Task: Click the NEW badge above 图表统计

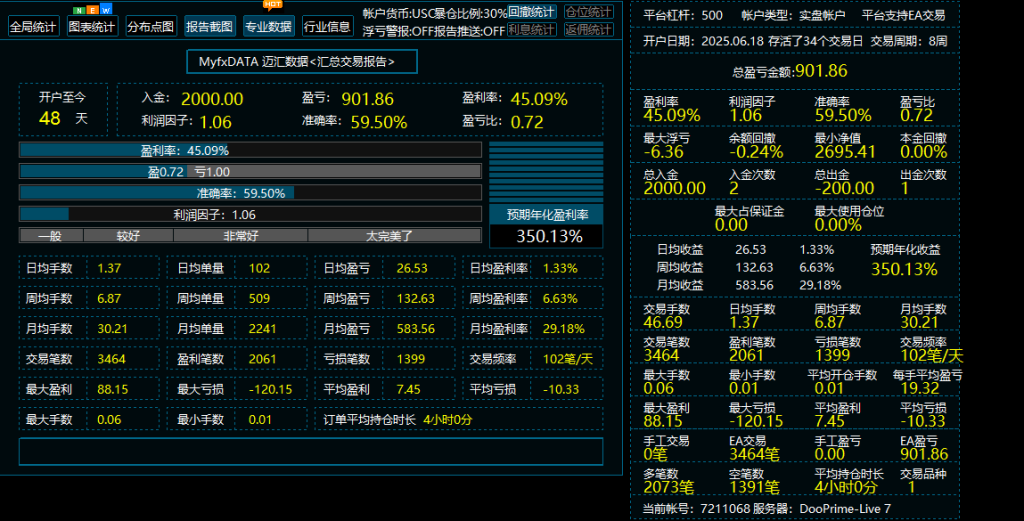Action: pos(92,9)
